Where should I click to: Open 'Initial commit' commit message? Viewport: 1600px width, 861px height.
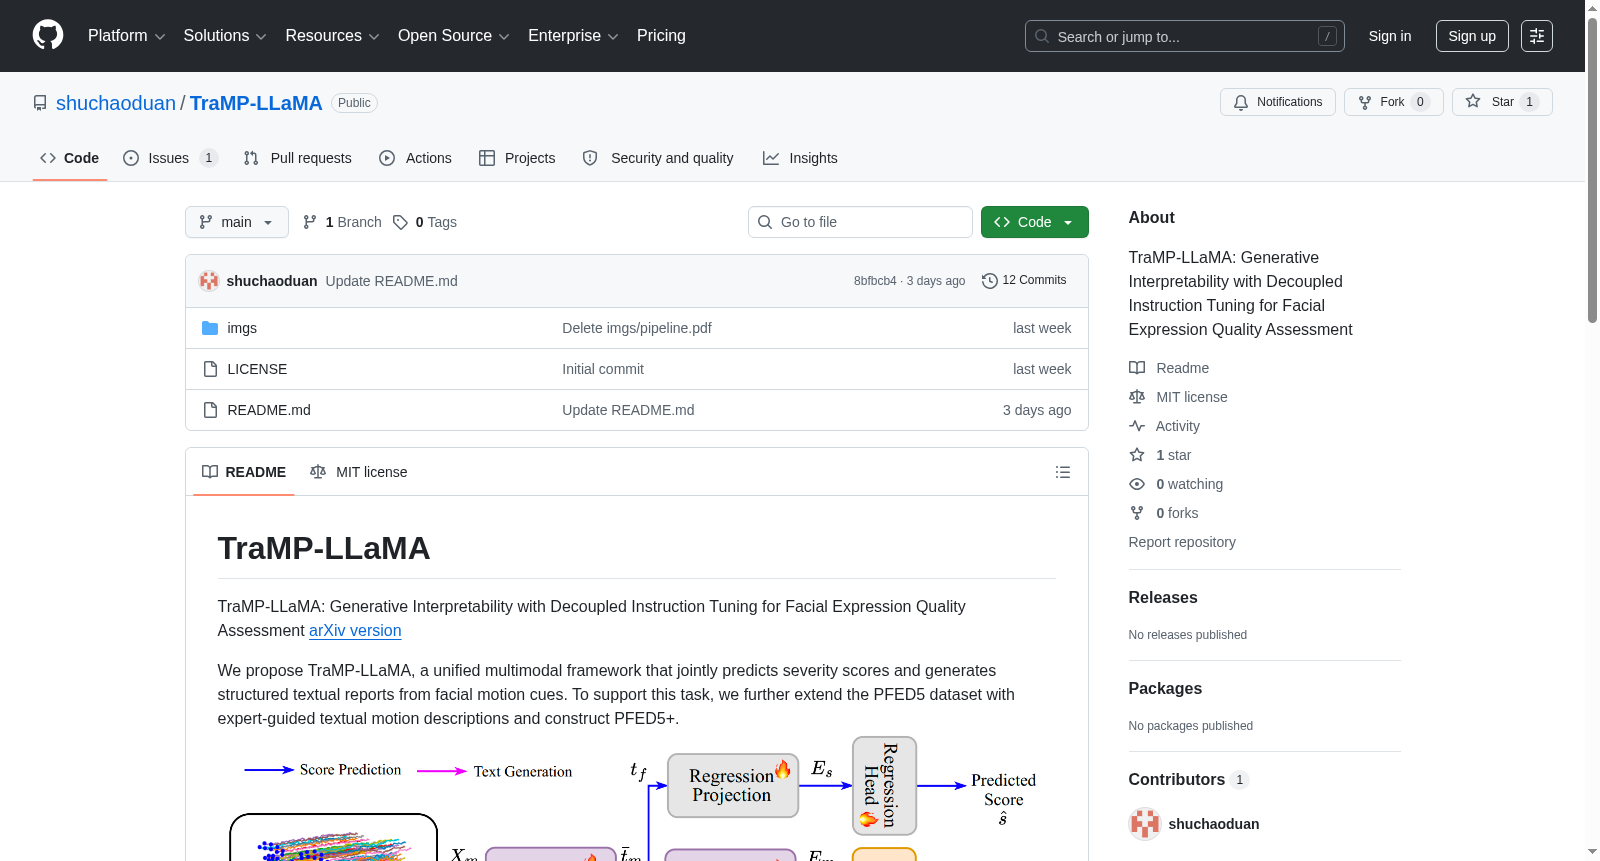[603, 369]
